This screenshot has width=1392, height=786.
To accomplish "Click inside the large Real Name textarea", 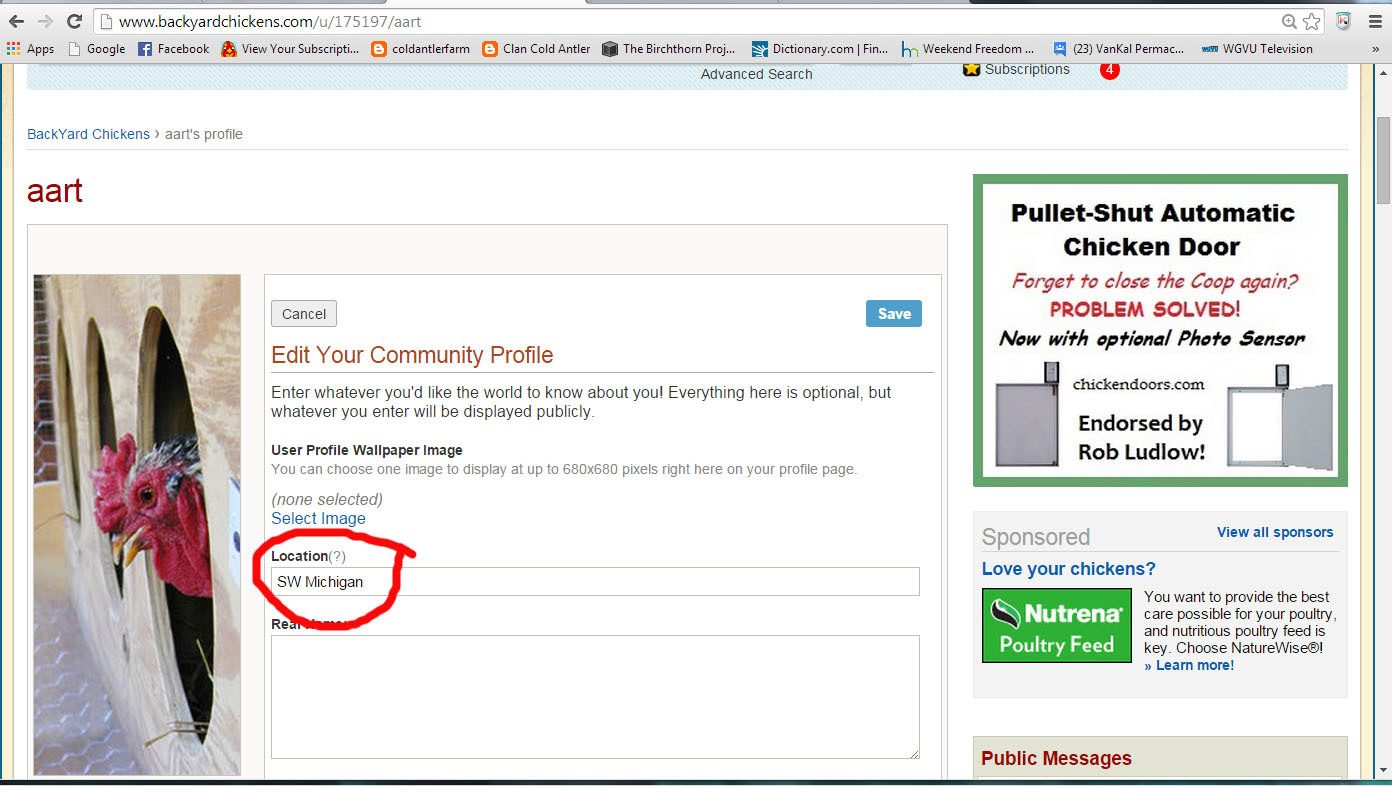I will click(595, 696).
